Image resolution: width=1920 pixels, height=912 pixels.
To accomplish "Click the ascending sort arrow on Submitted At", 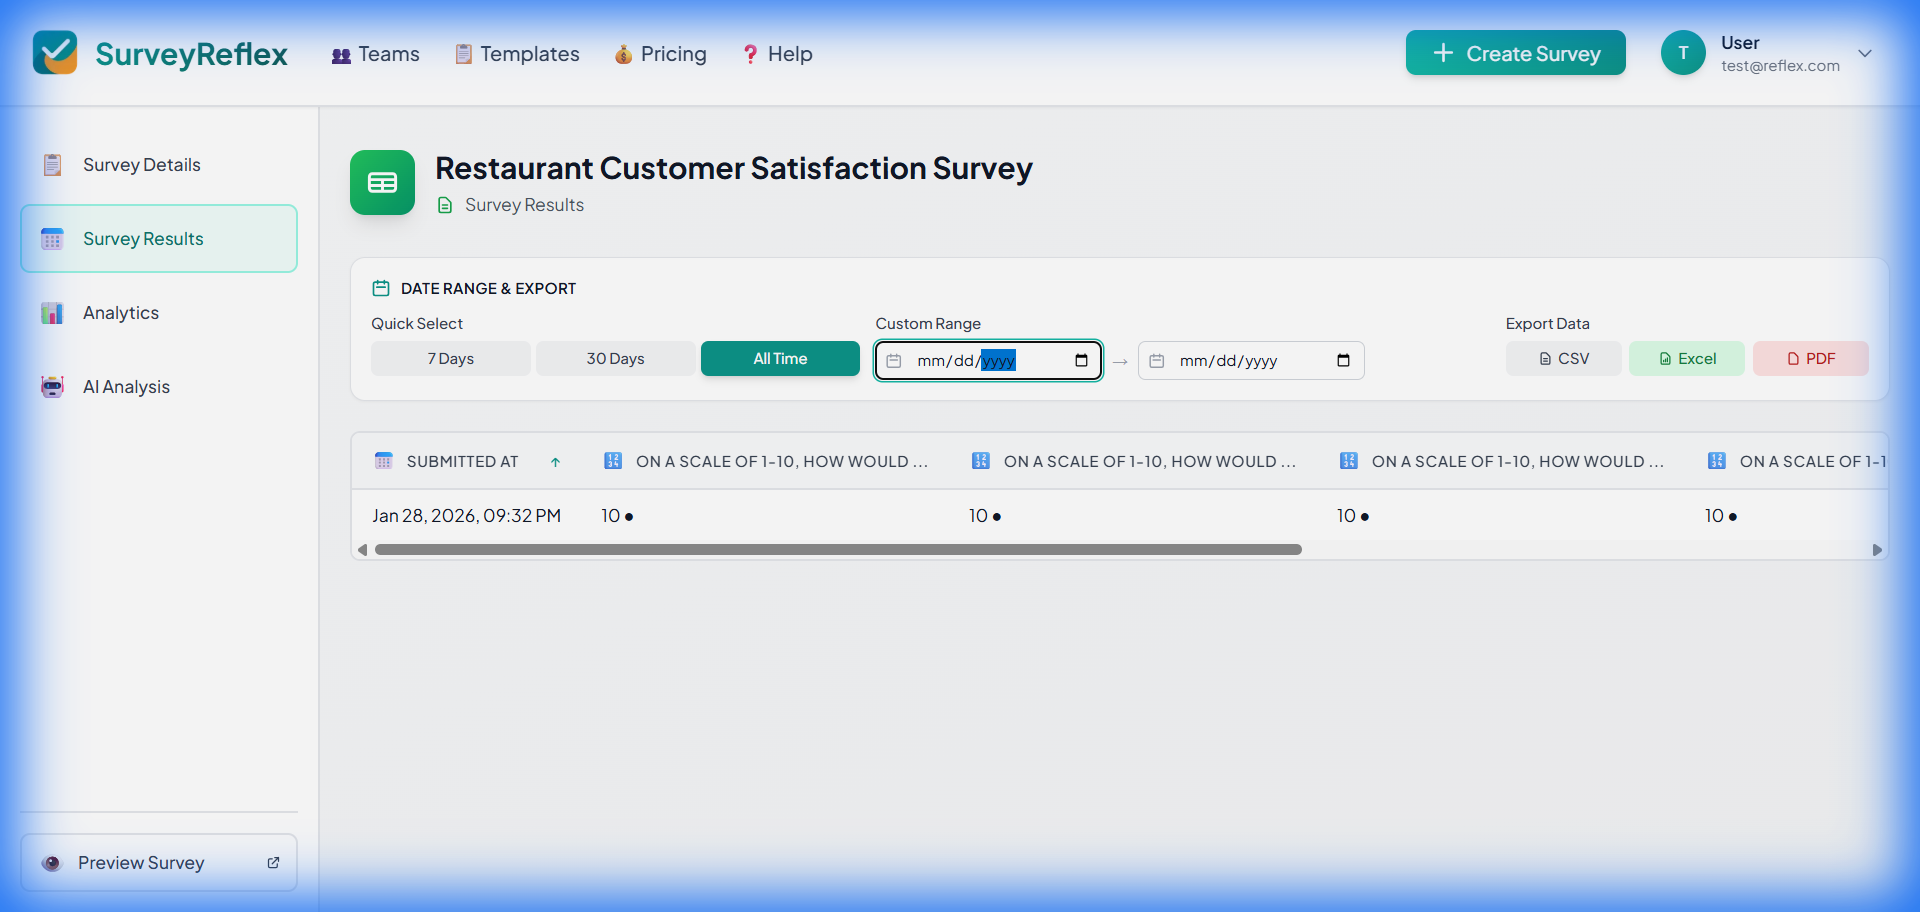I will (555, 462).
